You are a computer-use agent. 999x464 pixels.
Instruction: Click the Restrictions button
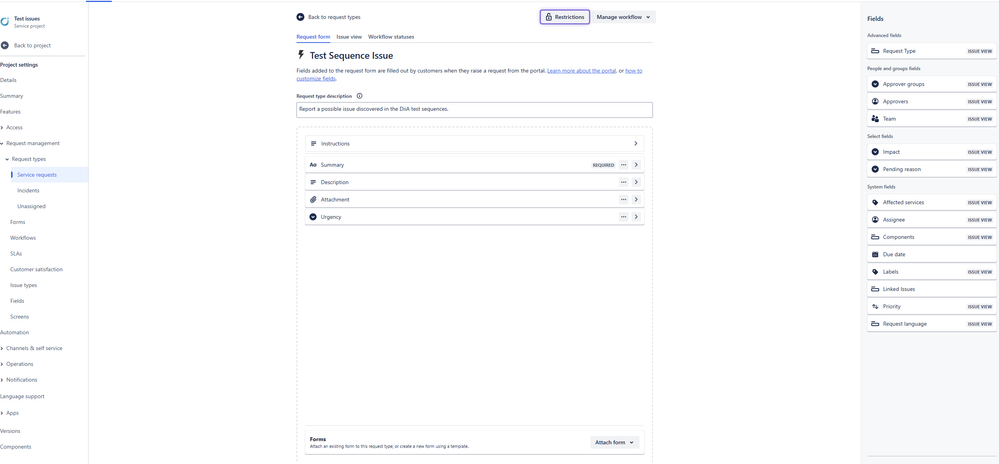(x=564, y=17)
